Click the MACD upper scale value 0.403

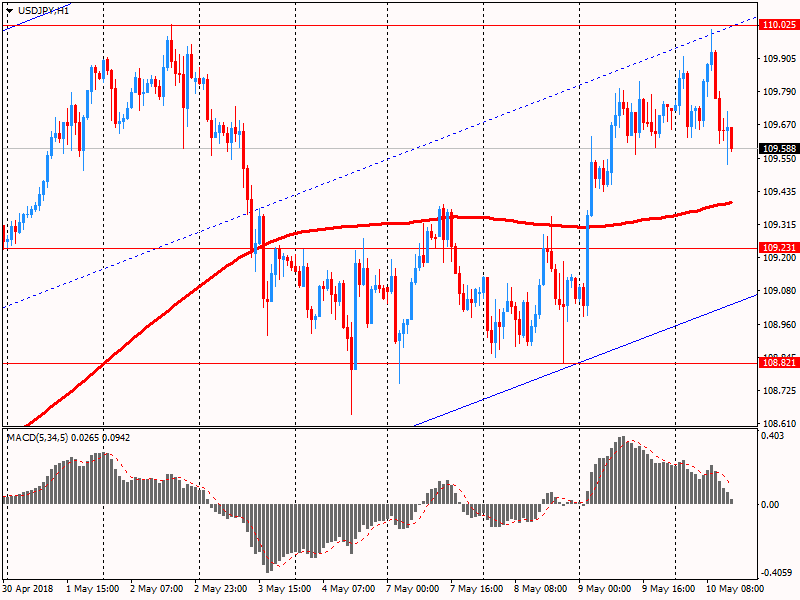click(772, 436)
